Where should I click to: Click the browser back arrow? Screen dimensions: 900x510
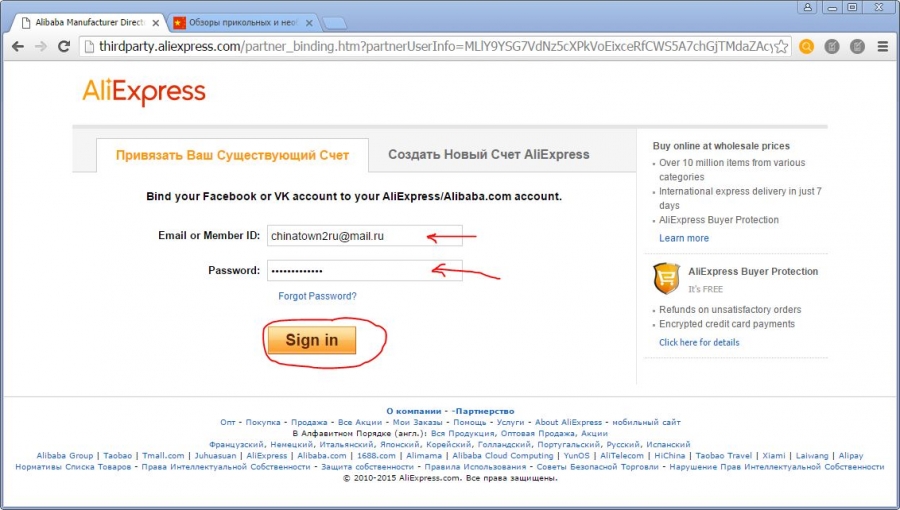coord(18,46)
